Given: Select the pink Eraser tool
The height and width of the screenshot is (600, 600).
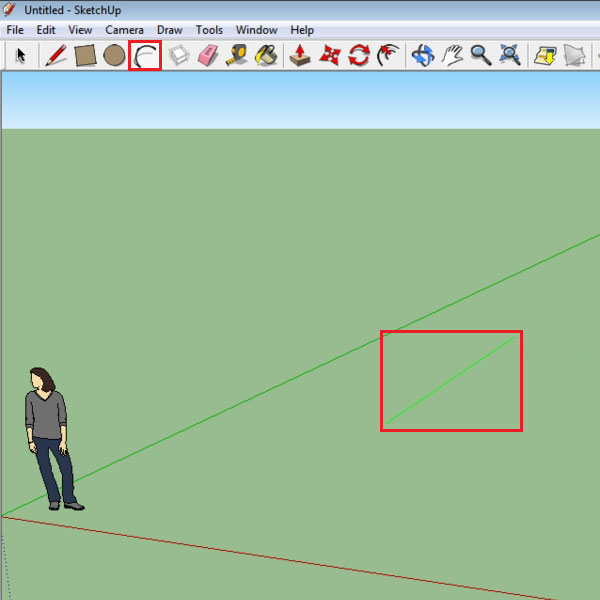Looking at the screenshot, I should [208, 55].
